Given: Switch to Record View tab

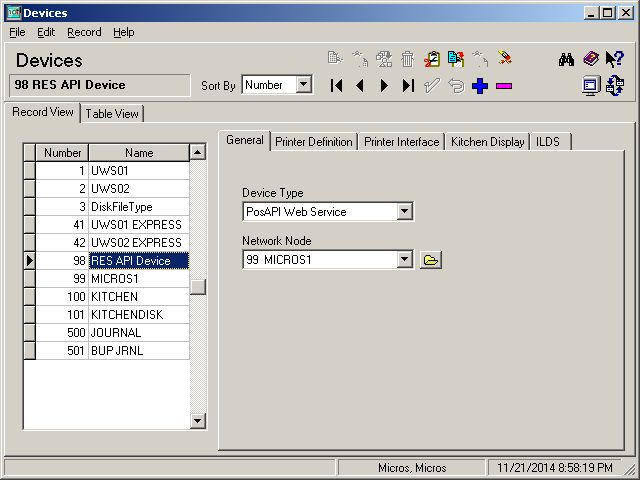Looking at the screenshot, I should click(42, 112).
